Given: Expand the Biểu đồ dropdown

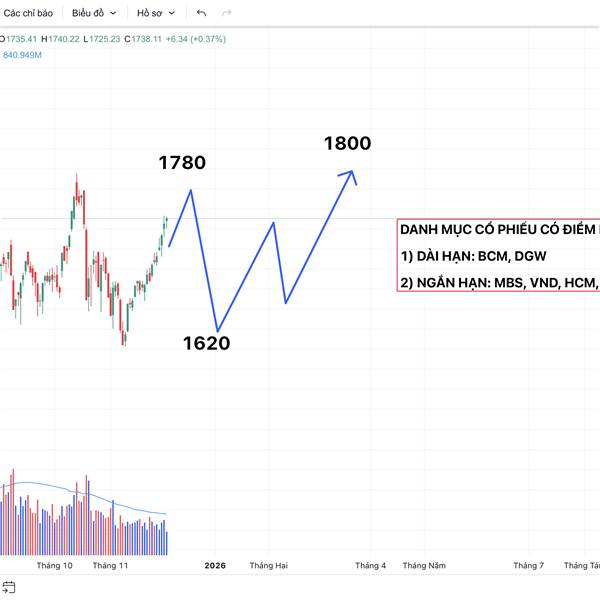Looking at the screenshot, I should click(x=94, y=13).
